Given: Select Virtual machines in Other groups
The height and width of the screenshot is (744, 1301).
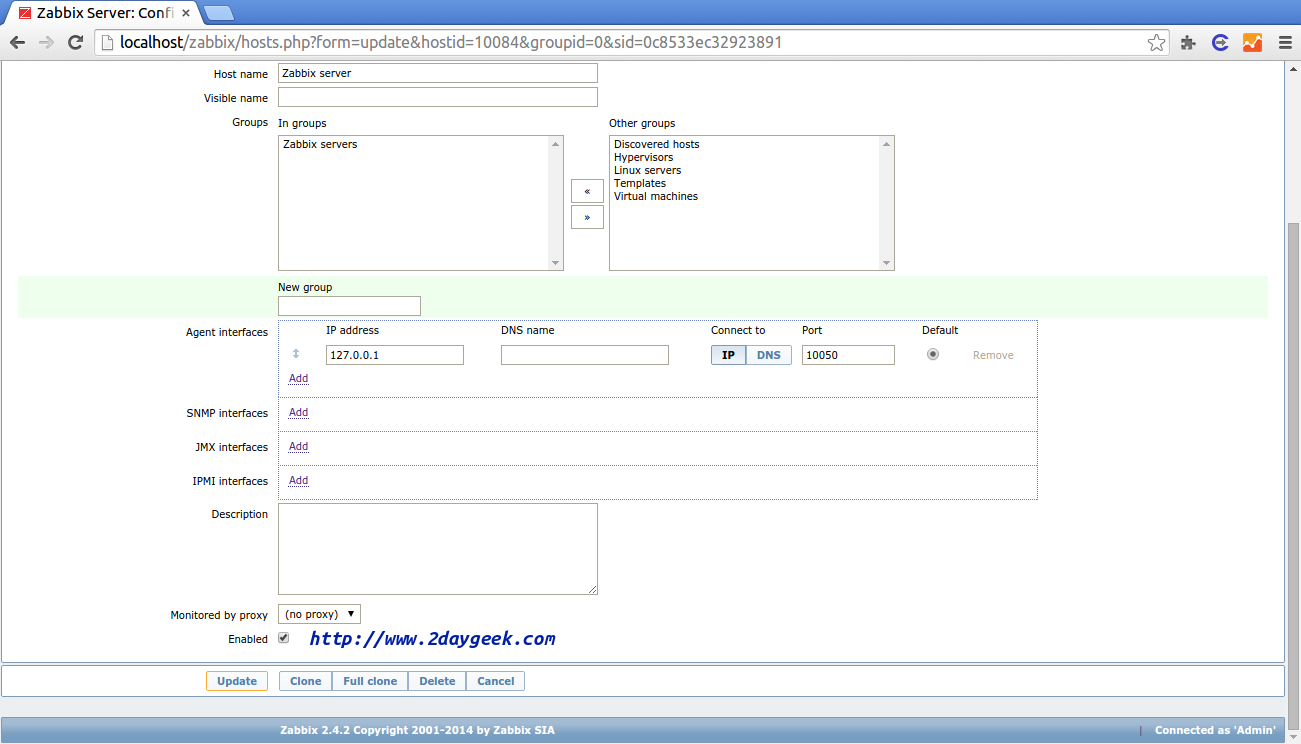Looking at the screenshot, I should click(656, 196).
